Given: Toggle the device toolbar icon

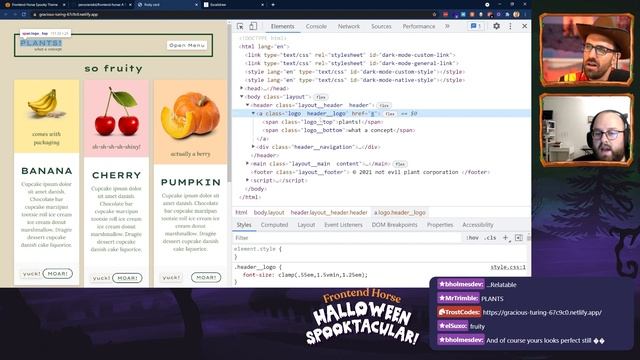Looking at the screenshot, I should [253, 26].
